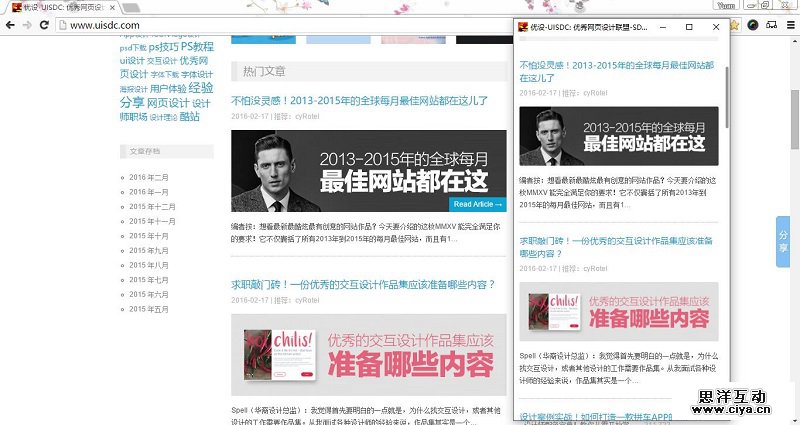Open the Chrome hamburger menu

(789, 25)
